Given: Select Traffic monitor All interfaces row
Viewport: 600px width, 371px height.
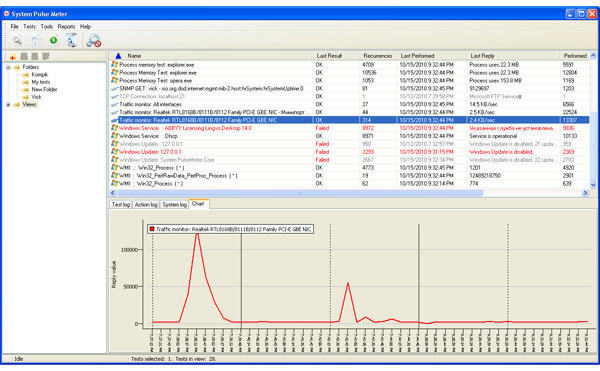Looking at the screenshot, I should (350, 104).
